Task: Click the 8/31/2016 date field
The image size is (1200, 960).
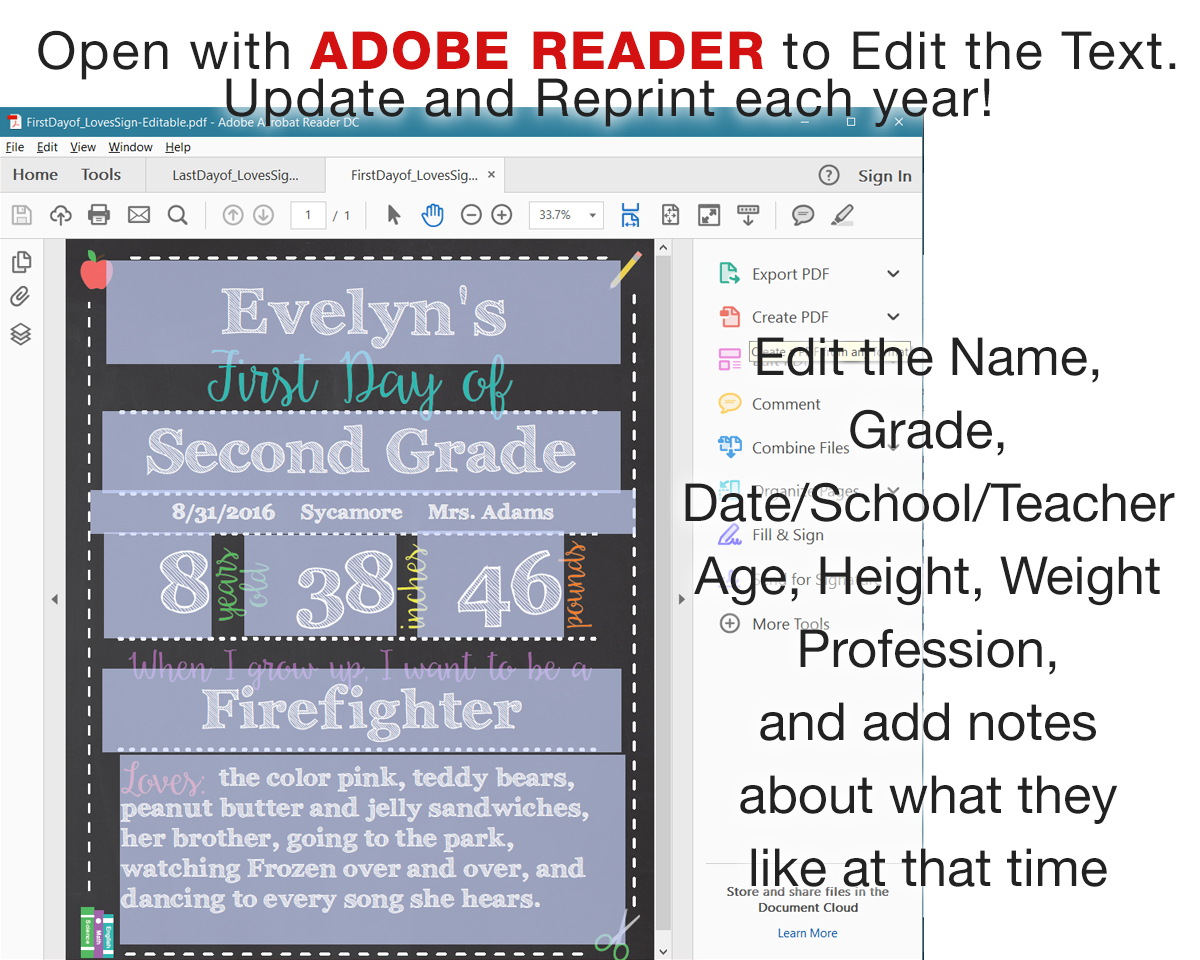Action: coord(224,512)
